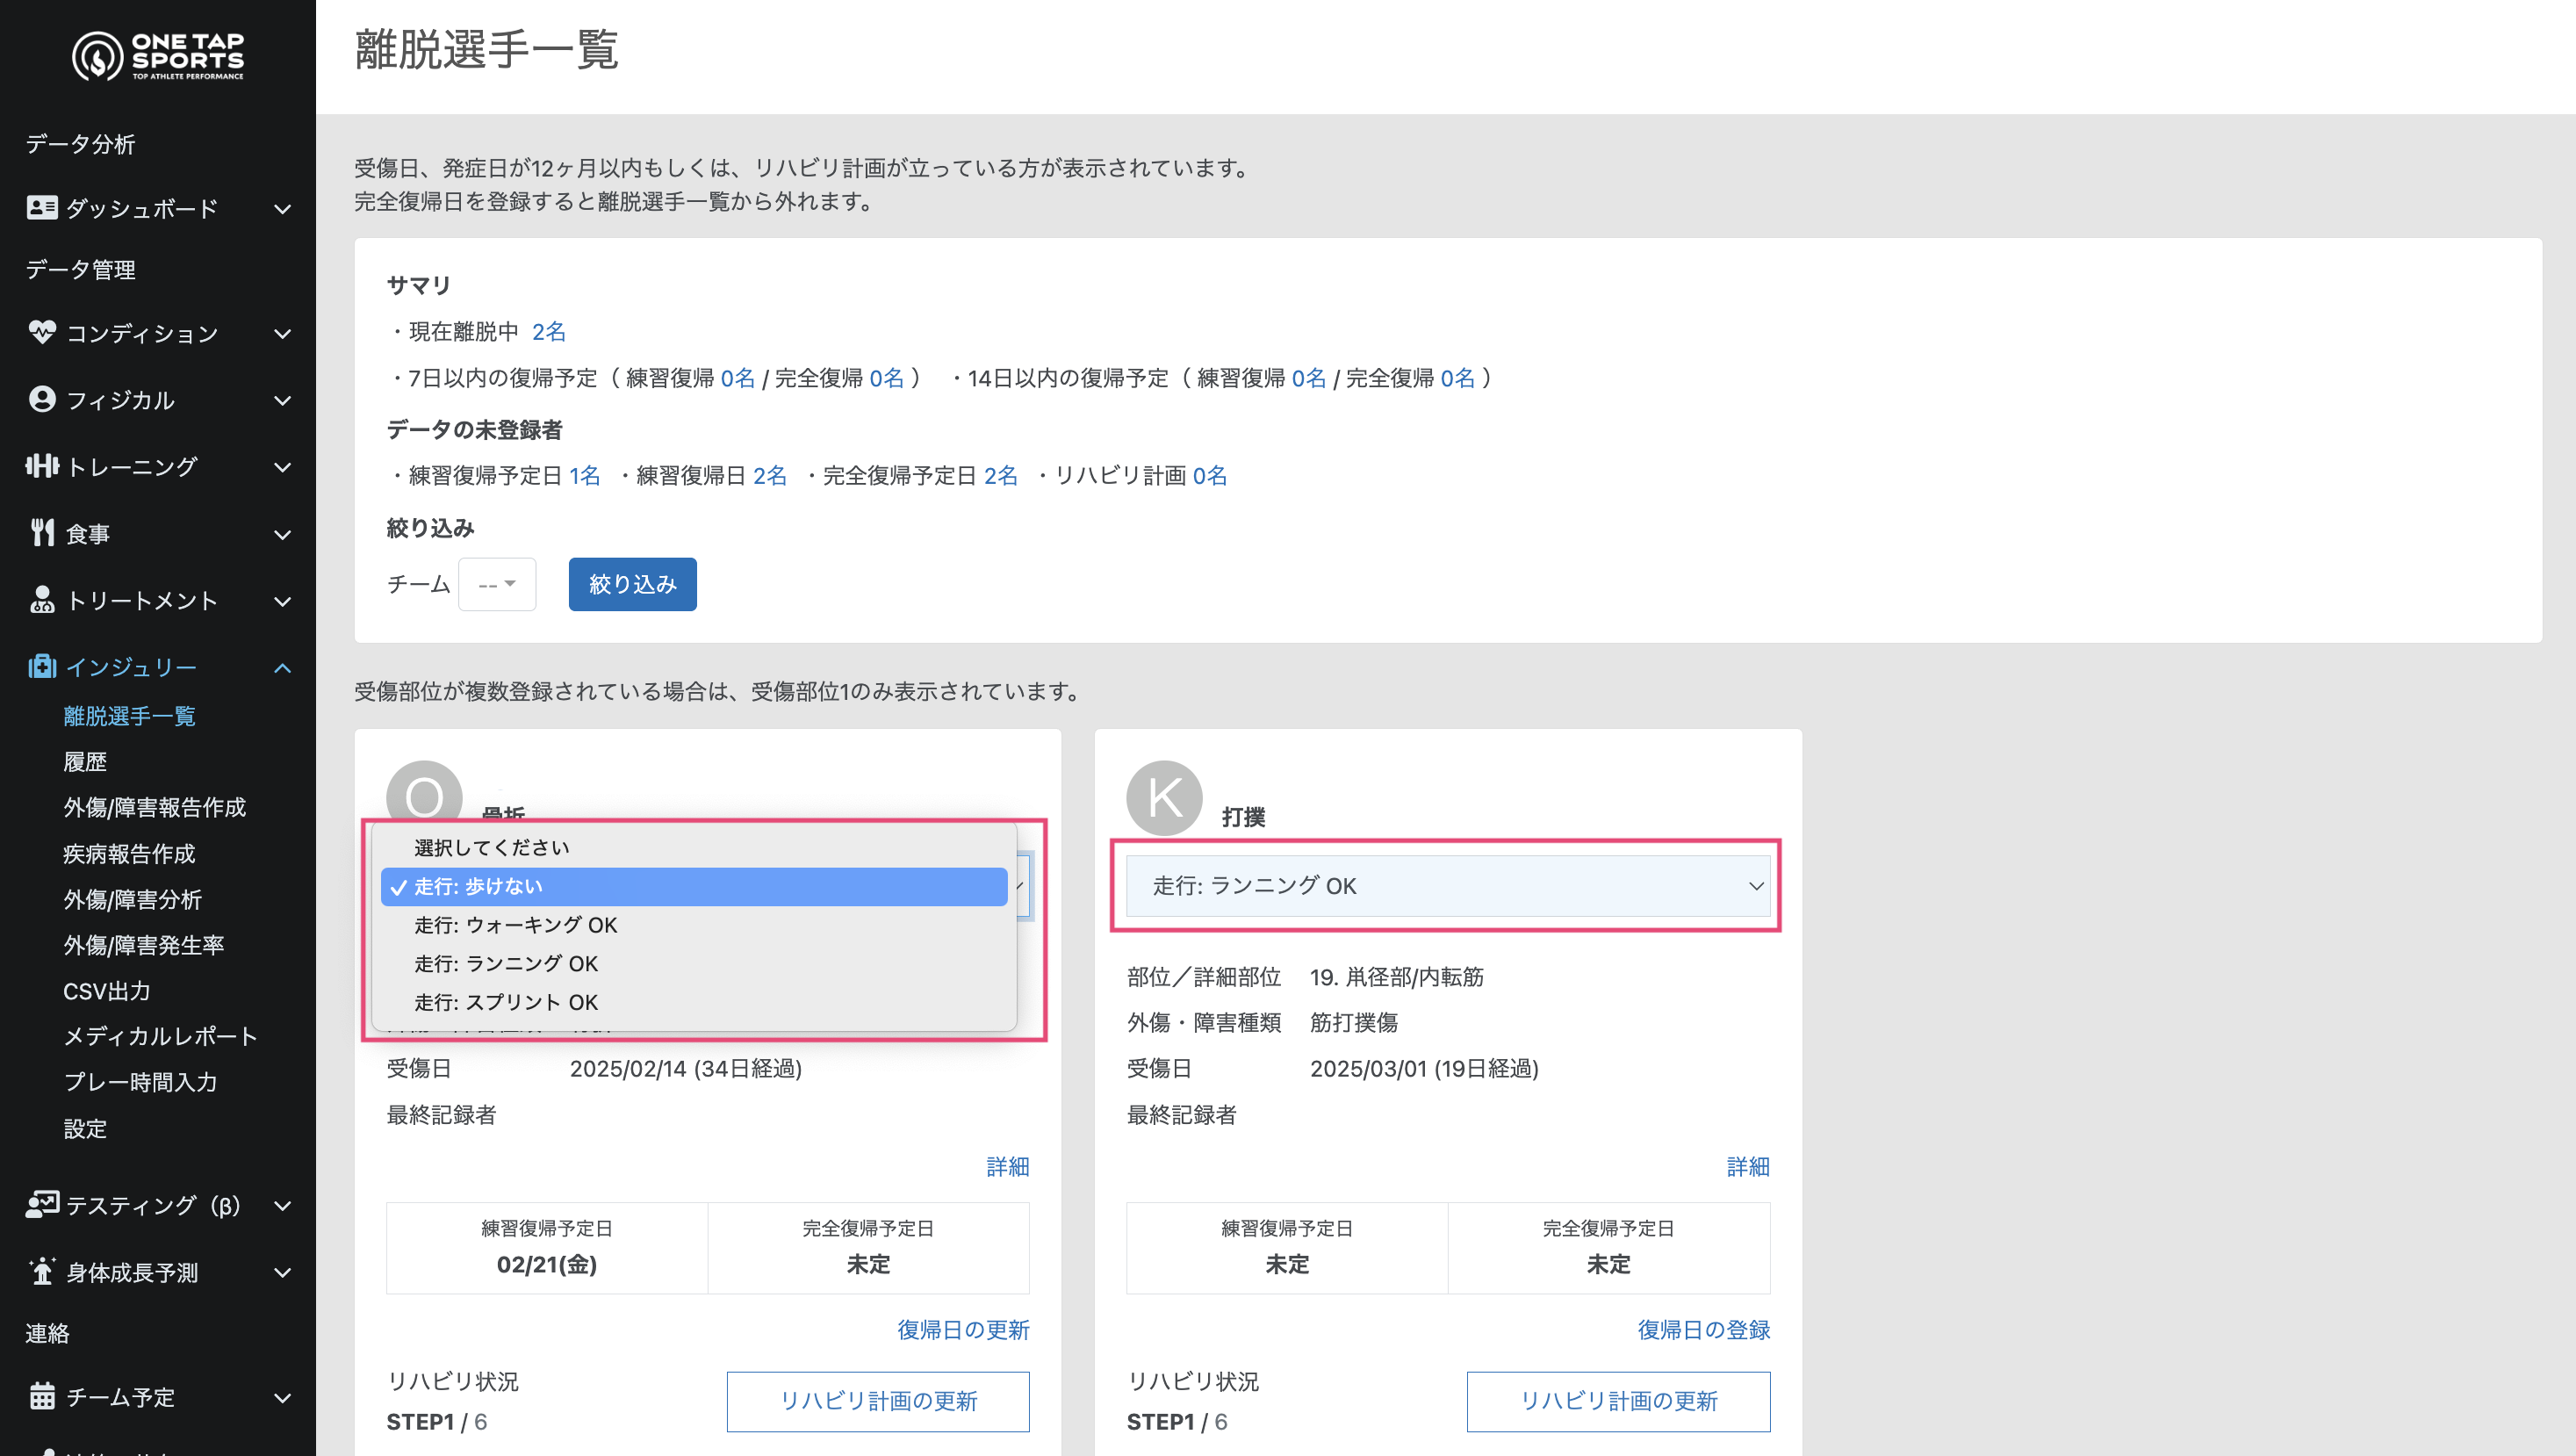Click the Condition heartbeat icon
The height and width of the screenshot is (1456, 2576).
(x=41, y=332)
